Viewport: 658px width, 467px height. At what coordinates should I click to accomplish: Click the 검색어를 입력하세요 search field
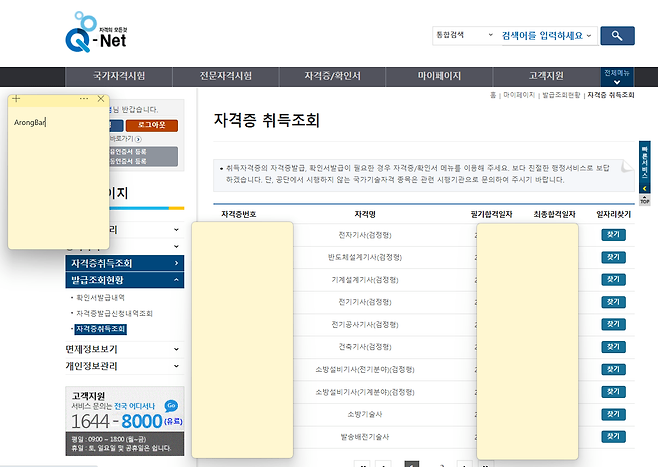tap(547, 36)
